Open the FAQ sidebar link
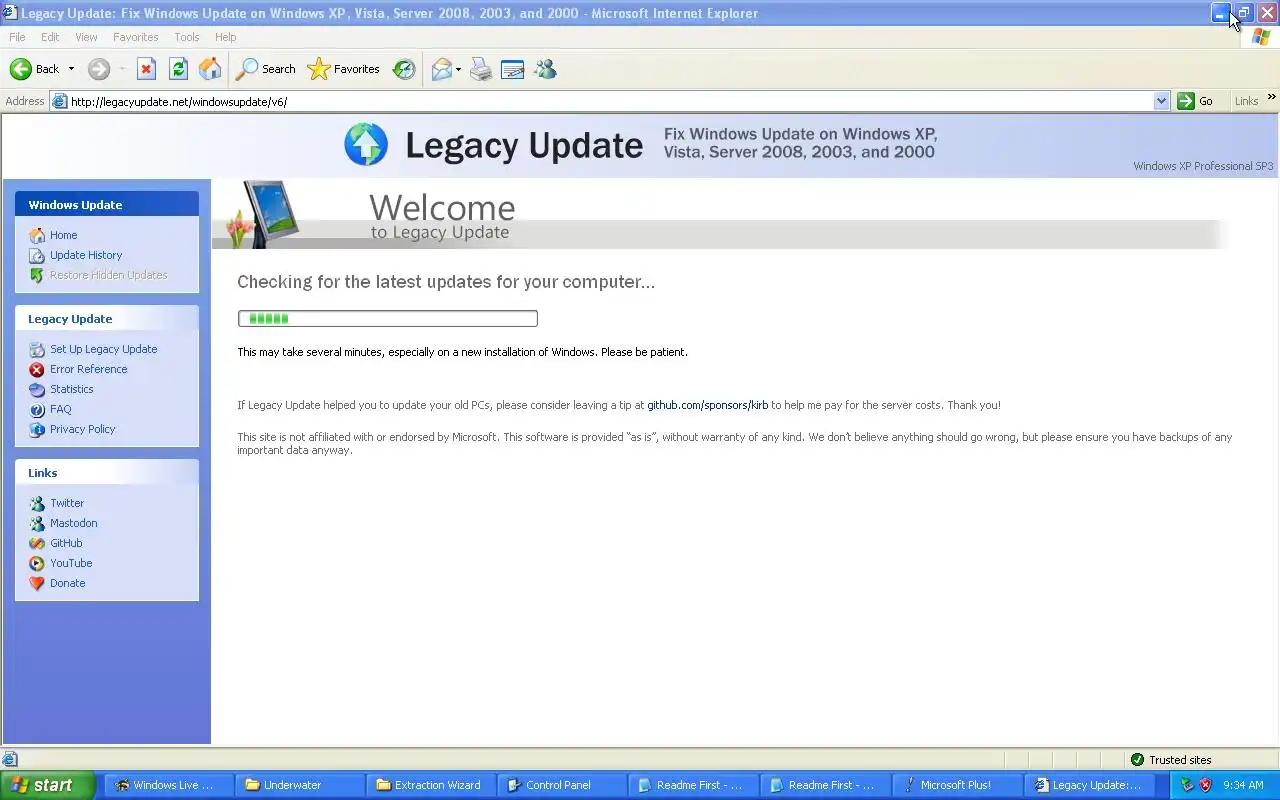This screenshot has width=1280, height=800. (x=60, y=409)
